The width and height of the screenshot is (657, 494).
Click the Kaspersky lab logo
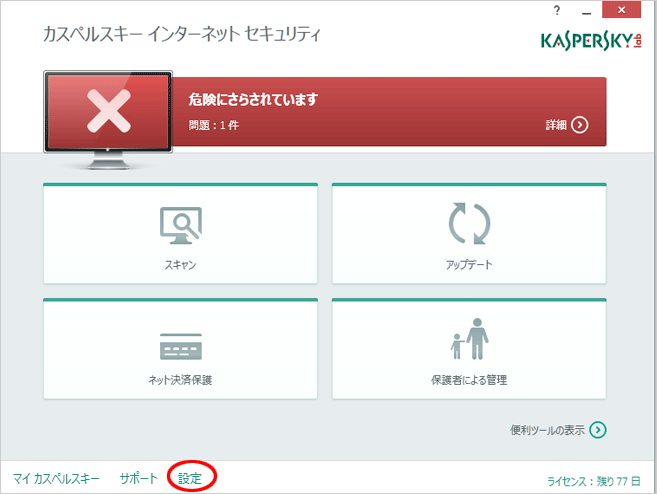pyautogui.click(x=591, y=41)
